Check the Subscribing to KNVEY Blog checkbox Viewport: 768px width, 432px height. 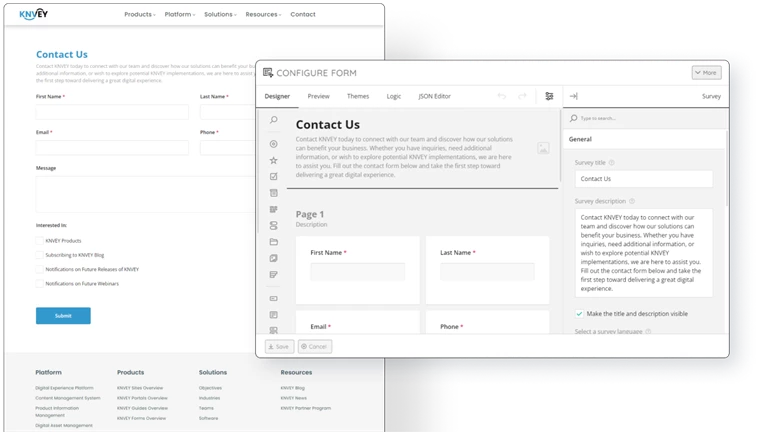pyautogui.click(x=40, y=255)
